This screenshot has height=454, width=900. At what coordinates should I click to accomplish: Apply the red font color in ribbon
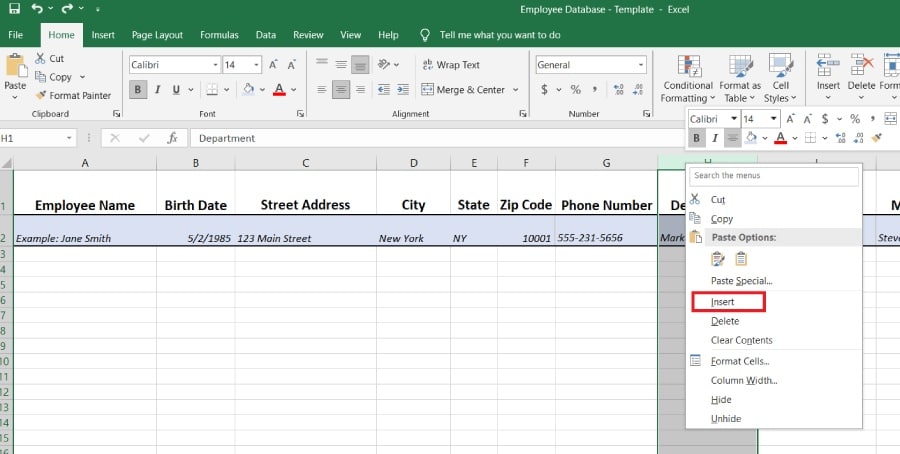tap(278, 90)
